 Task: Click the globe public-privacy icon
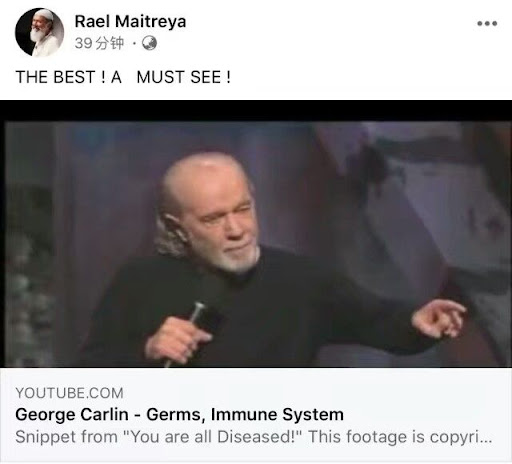(149, 43)
